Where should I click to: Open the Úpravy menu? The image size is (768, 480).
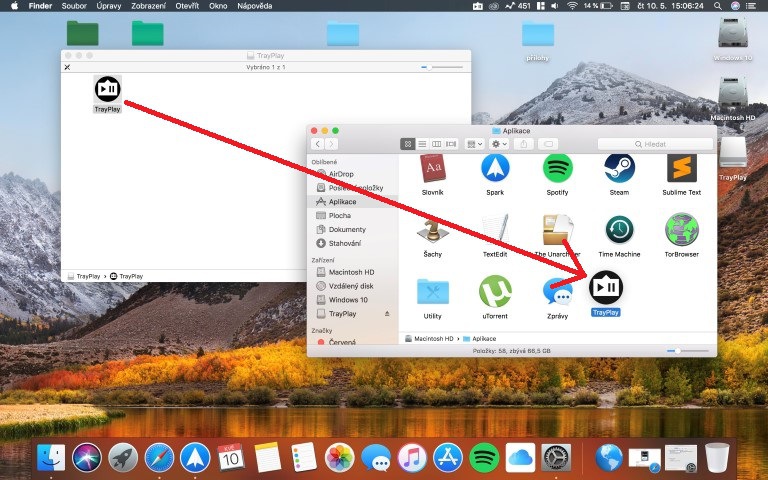[109, 6]
